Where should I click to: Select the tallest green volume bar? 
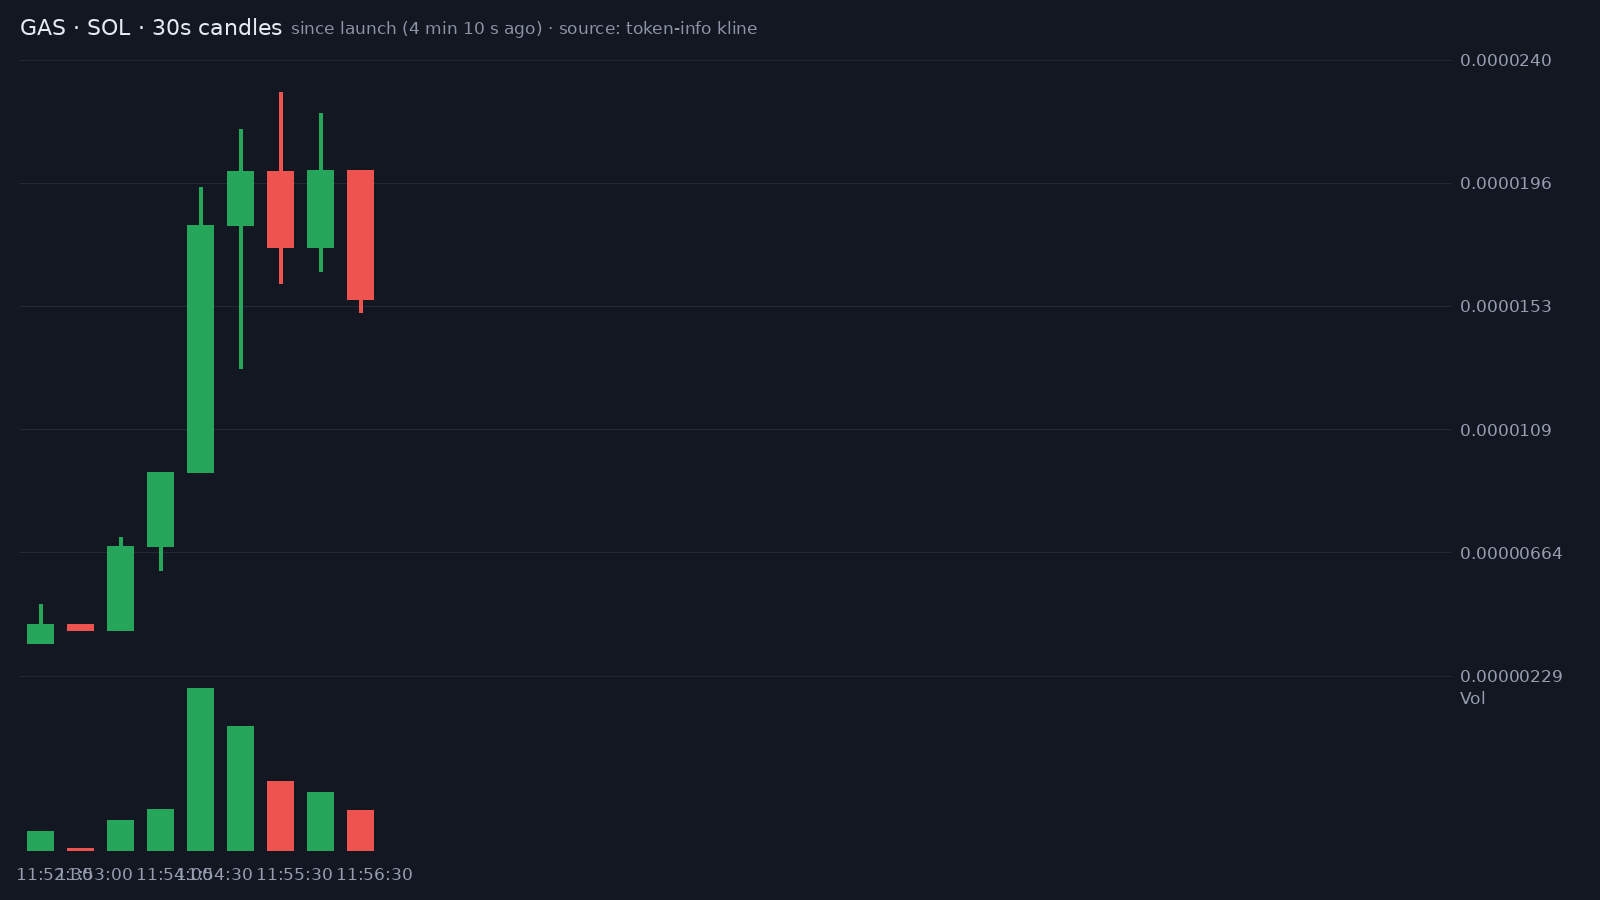point(200,769)
